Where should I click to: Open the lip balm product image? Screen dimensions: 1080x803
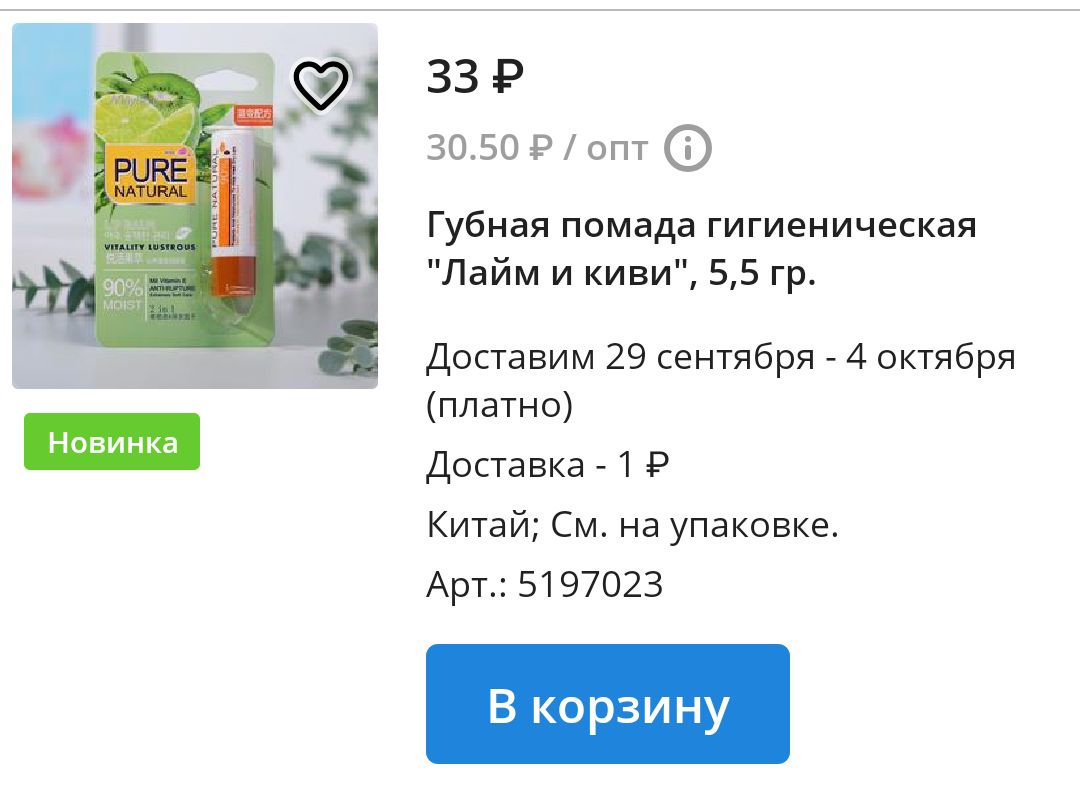point(195,206)
